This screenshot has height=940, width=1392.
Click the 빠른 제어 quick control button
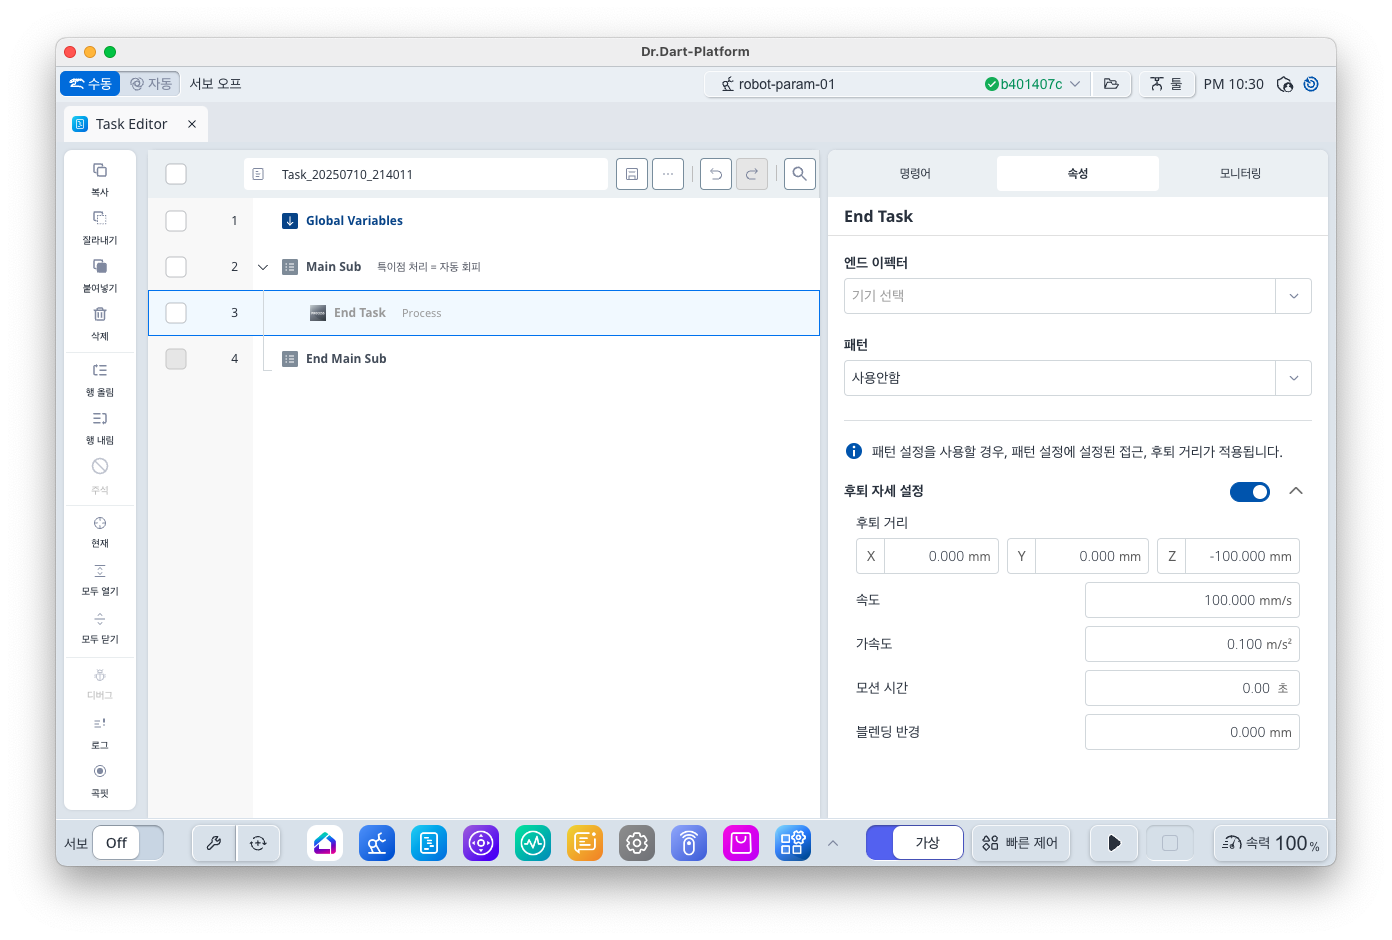(1021, 842)
